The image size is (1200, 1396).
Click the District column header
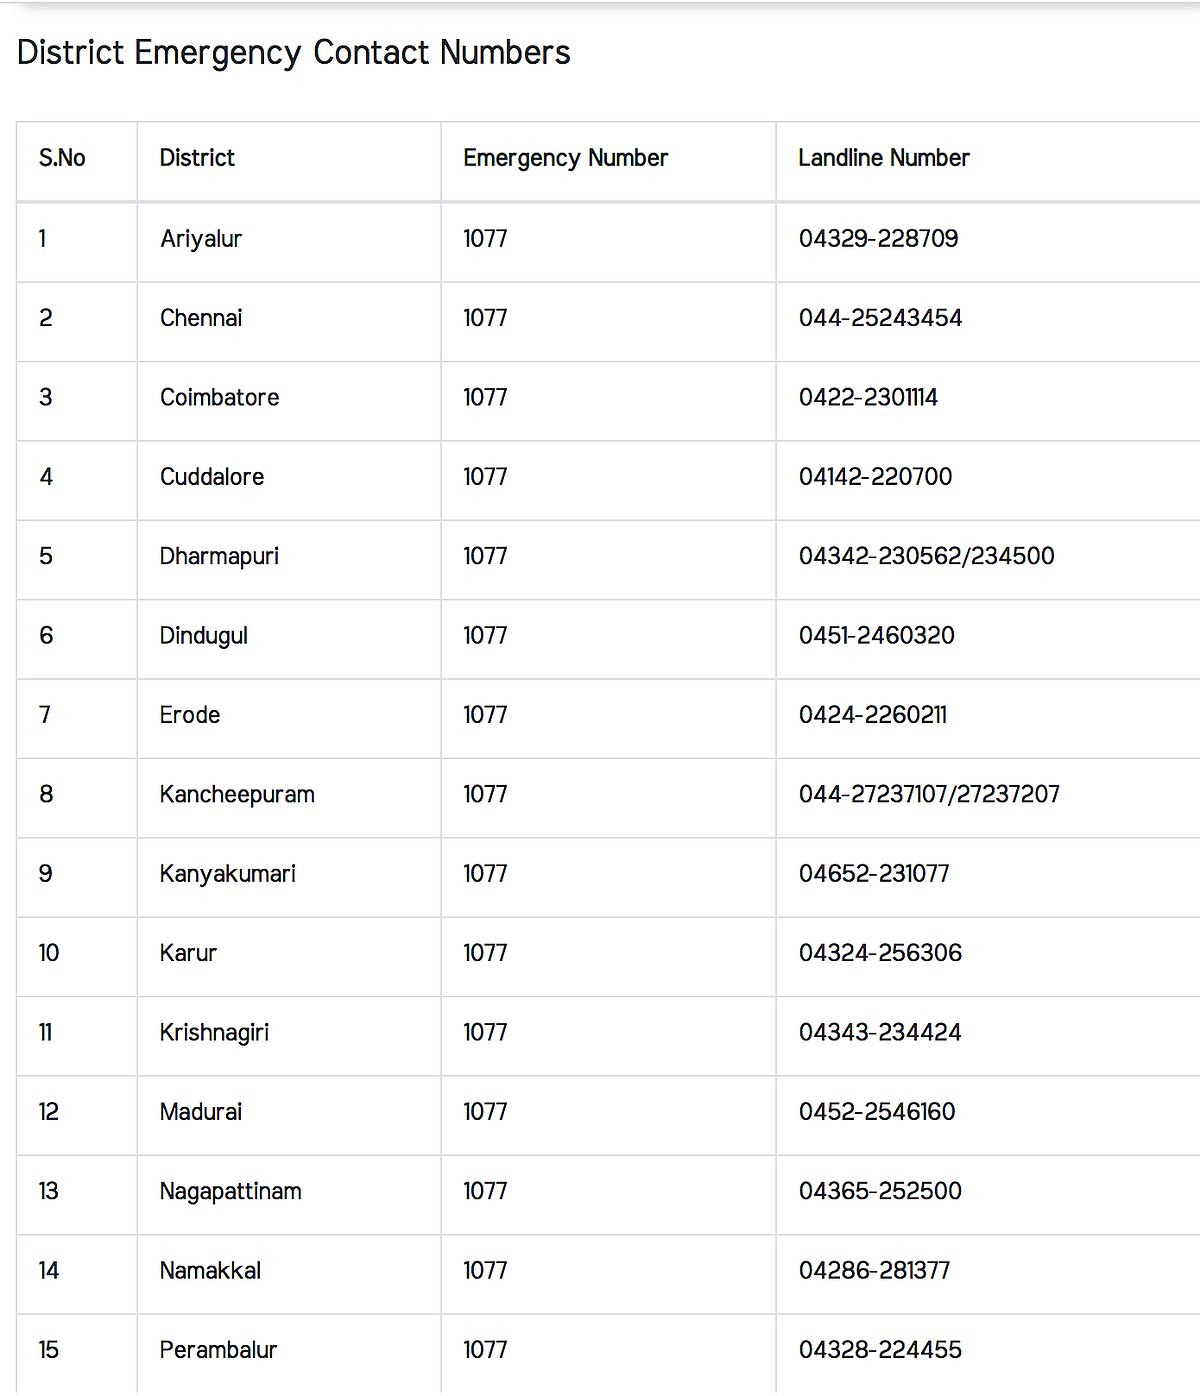[197, 158]
